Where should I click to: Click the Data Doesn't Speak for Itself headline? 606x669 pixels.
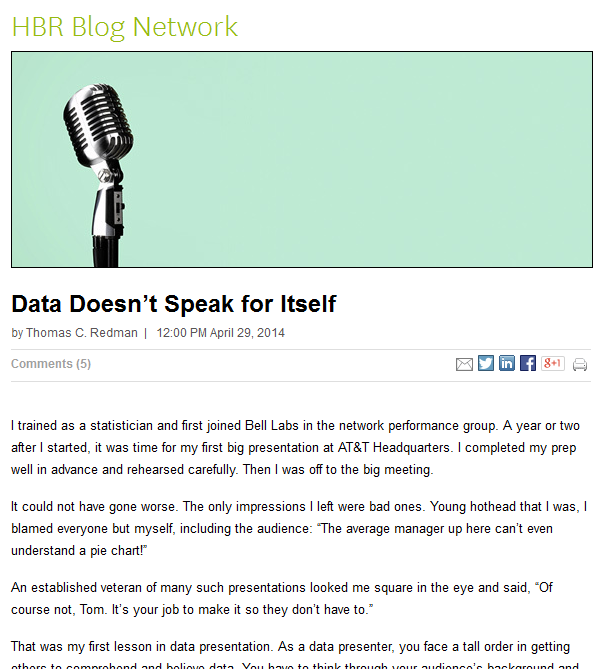point(174,304)
